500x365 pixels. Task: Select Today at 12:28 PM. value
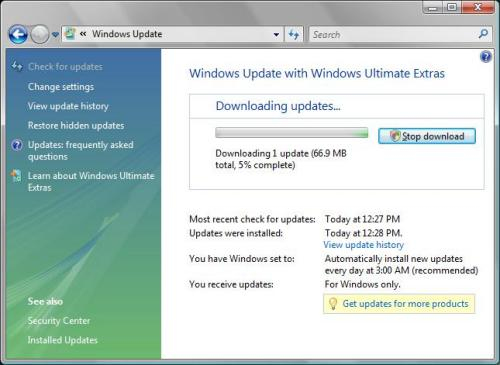pos(363,233)
